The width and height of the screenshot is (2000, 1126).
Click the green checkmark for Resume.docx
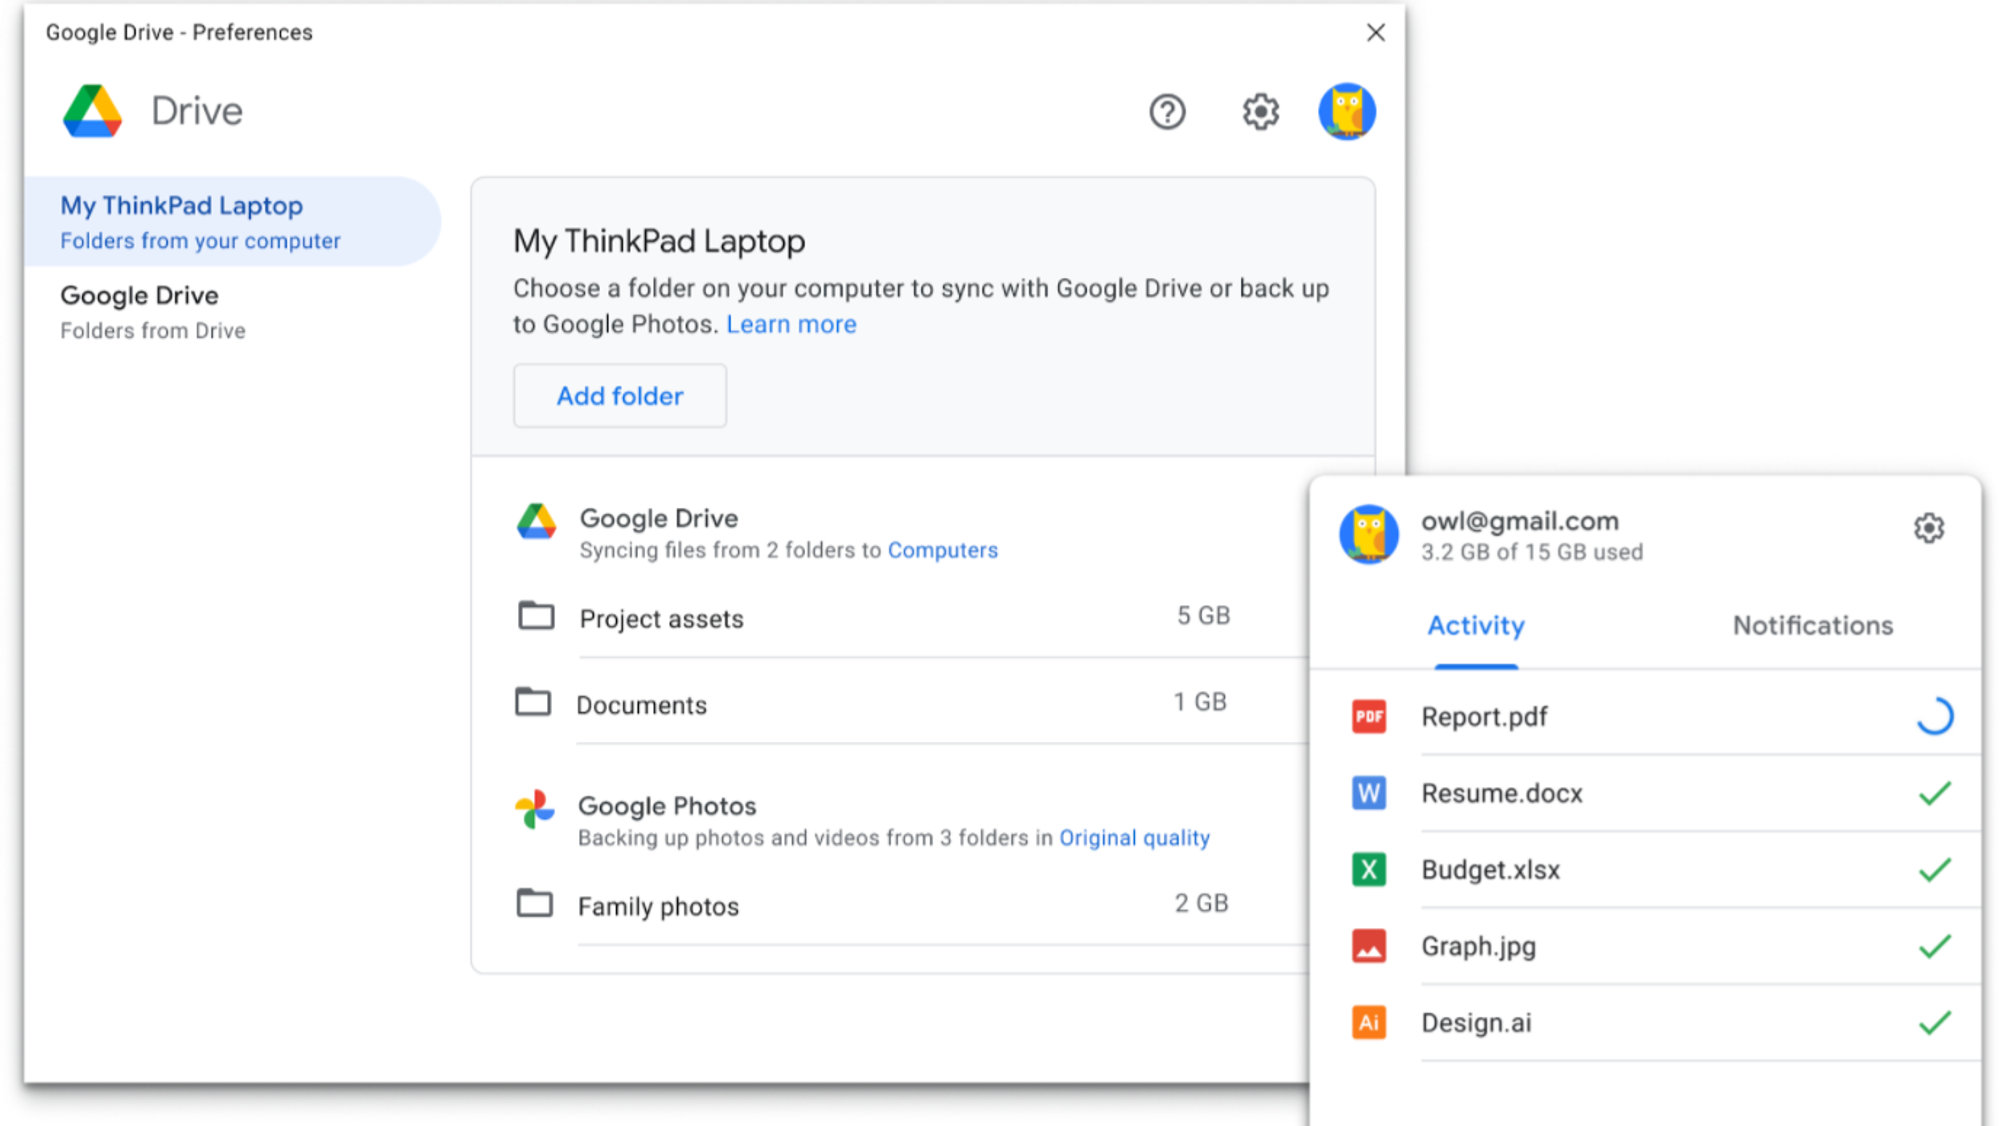1935,793
